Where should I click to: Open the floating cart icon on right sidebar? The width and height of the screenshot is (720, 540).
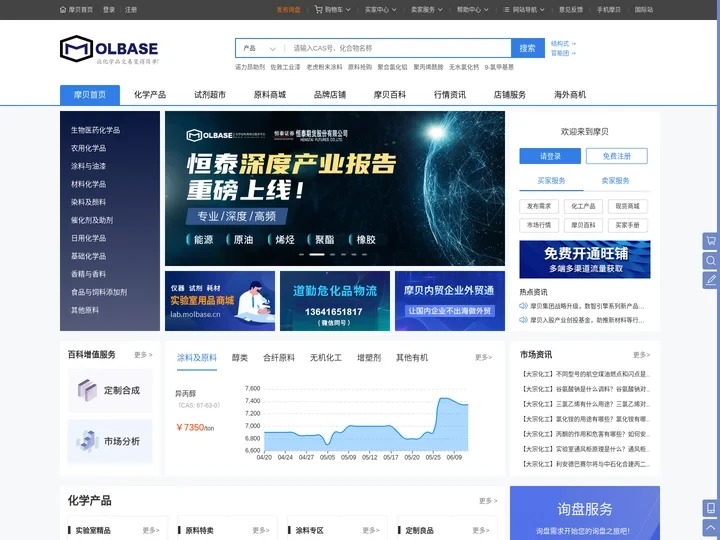pos(711,241)
